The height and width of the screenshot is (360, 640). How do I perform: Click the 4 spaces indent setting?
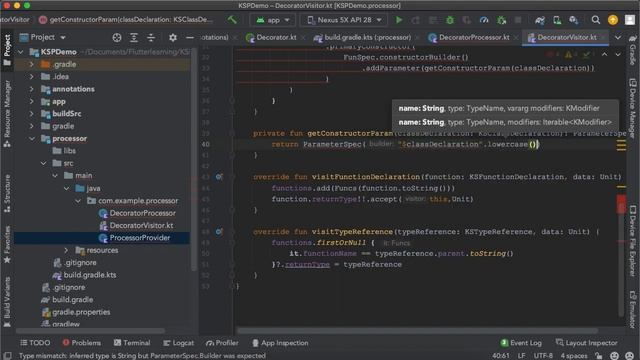[573, 356]
